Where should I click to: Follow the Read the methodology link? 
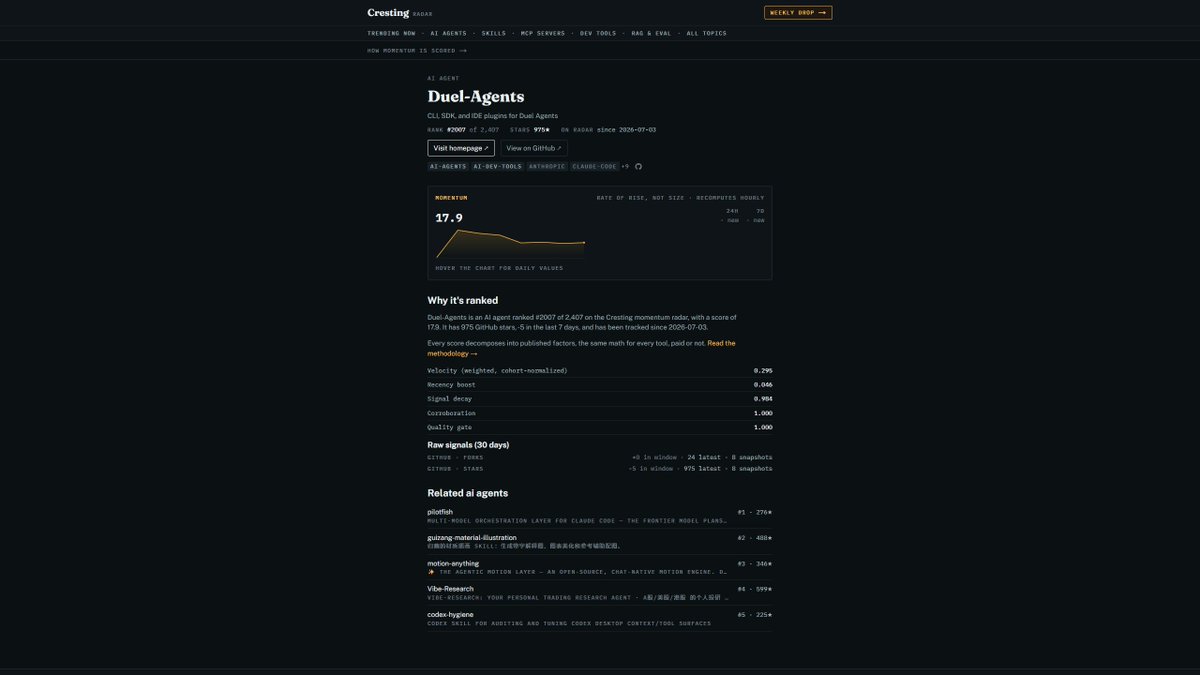pos(581,348)
